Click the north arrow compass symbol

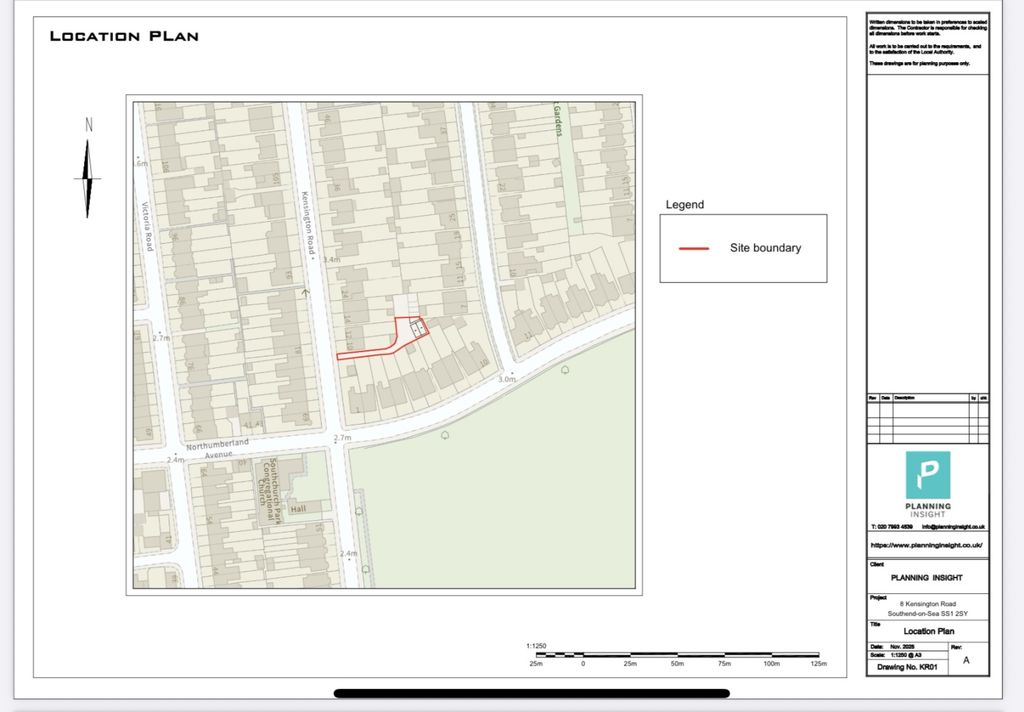[x=88, y=169]
